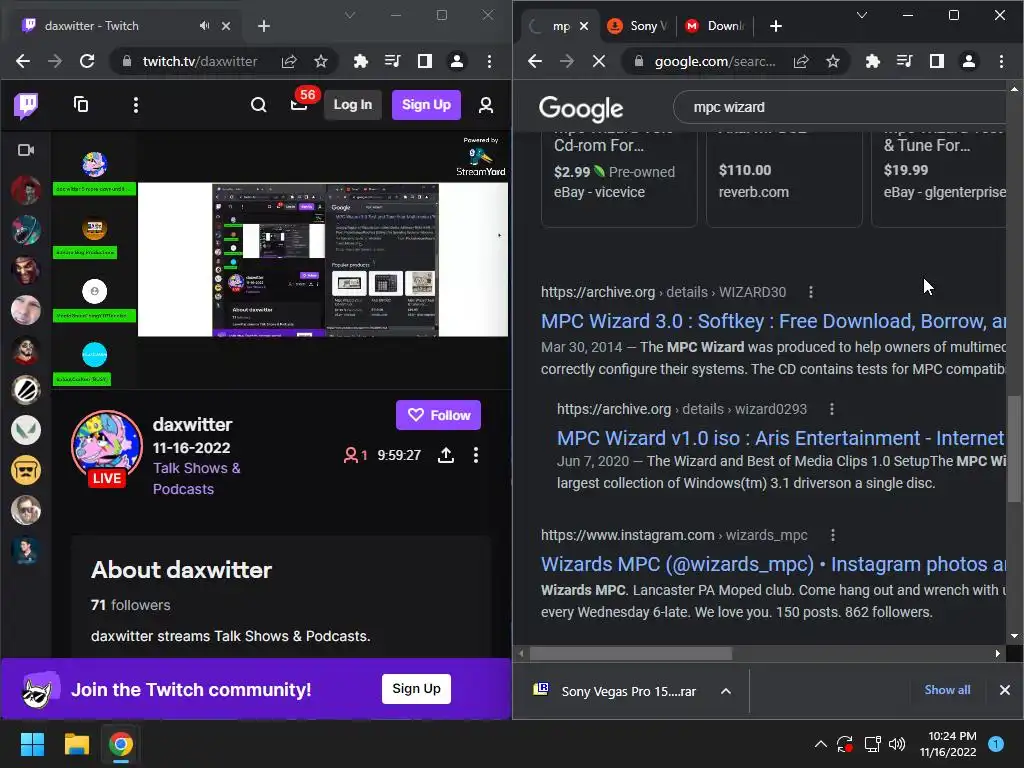Click the Twitch logo home icon
Image resolution: width=1024 pixels, height=768 pixels.
(x=26, y=105)
